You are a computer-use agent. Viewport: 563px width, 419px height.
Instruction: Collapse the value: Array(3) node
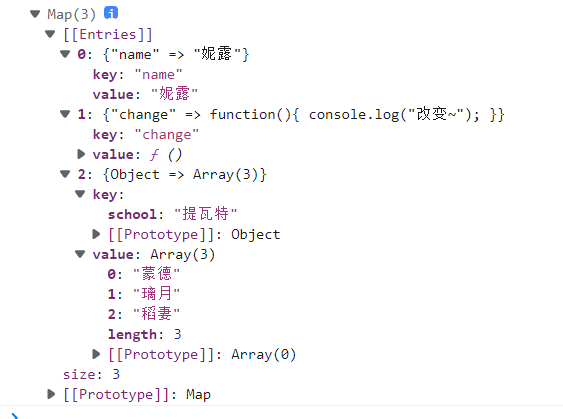80,254
